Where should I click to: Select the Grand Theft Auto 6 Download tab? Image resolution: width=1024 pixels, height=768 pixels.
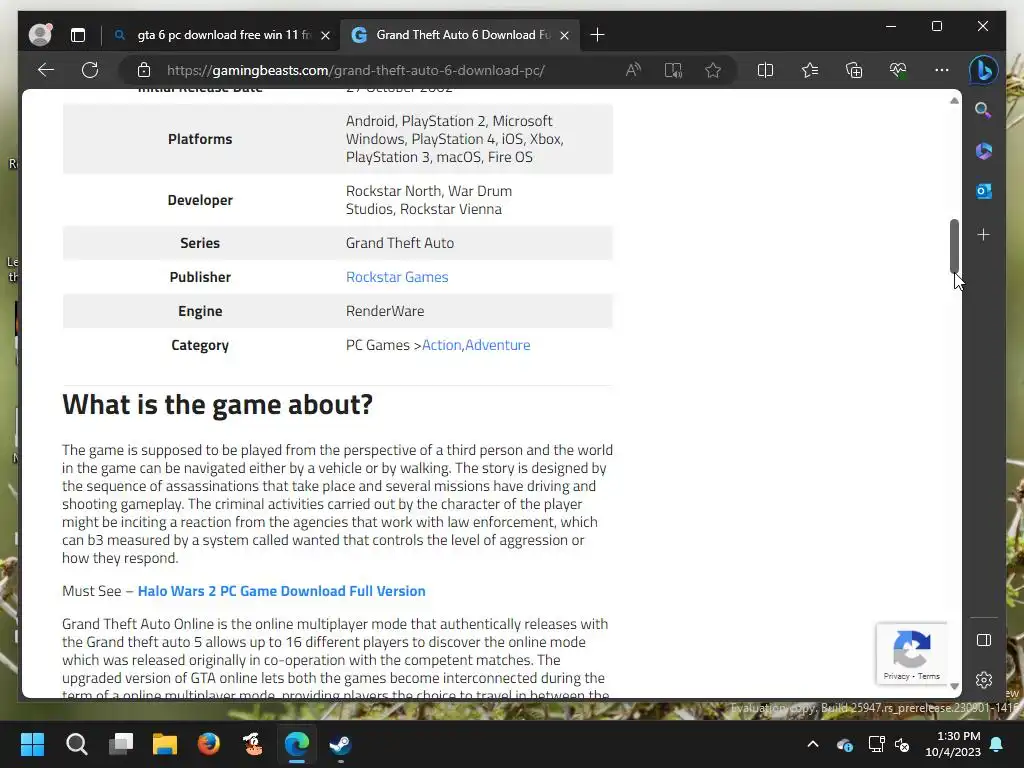462,35
